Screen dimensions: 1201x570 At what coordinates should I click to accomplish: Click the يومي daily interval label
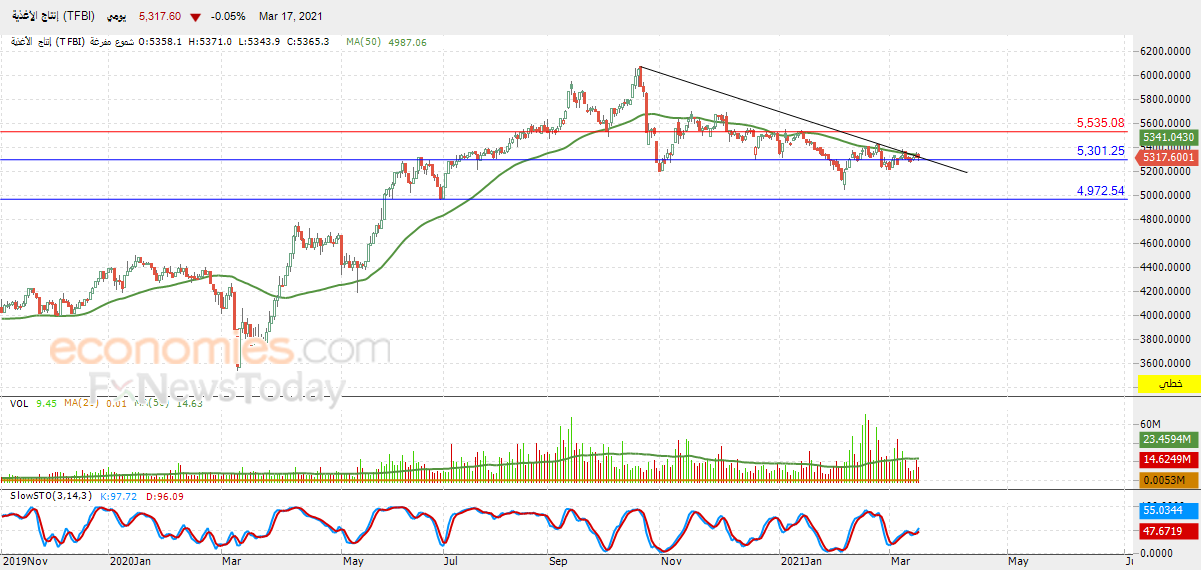click(x=117, y=17)
